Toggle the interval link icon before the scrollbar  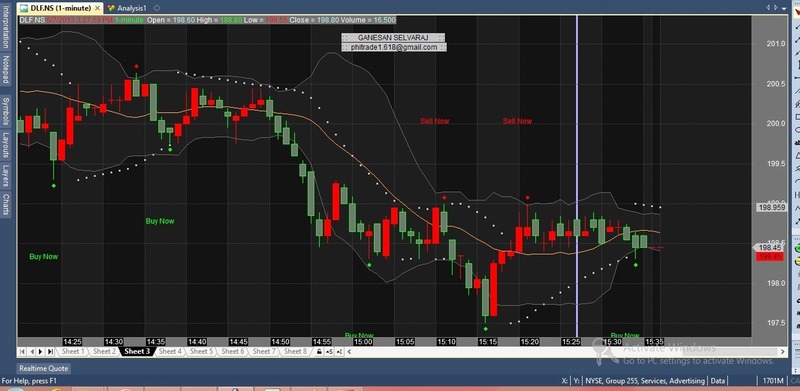pos(339,352)
